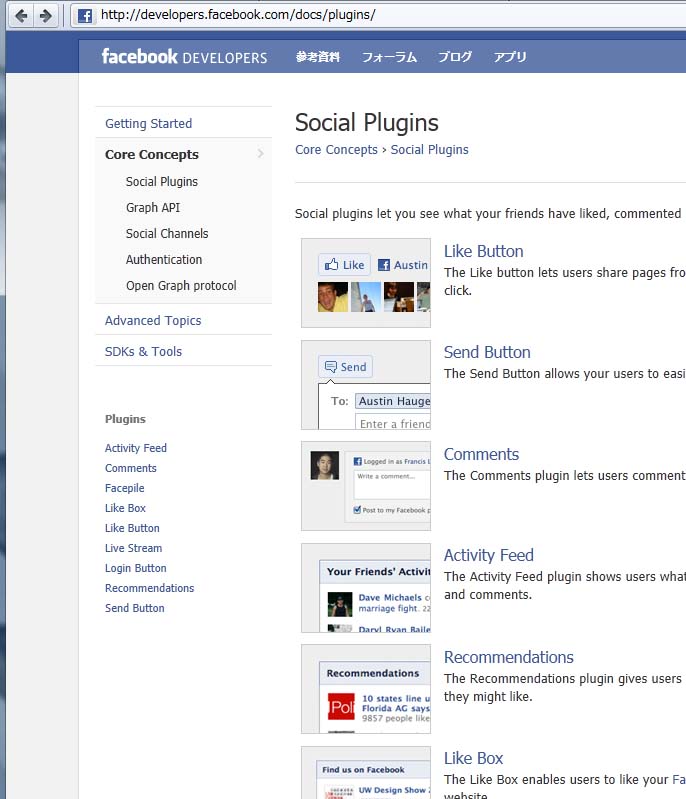Screen dimensions: 686x799
Task: Toggle Post to my Facebook checkbox
Action: click(x=357, y=510)
